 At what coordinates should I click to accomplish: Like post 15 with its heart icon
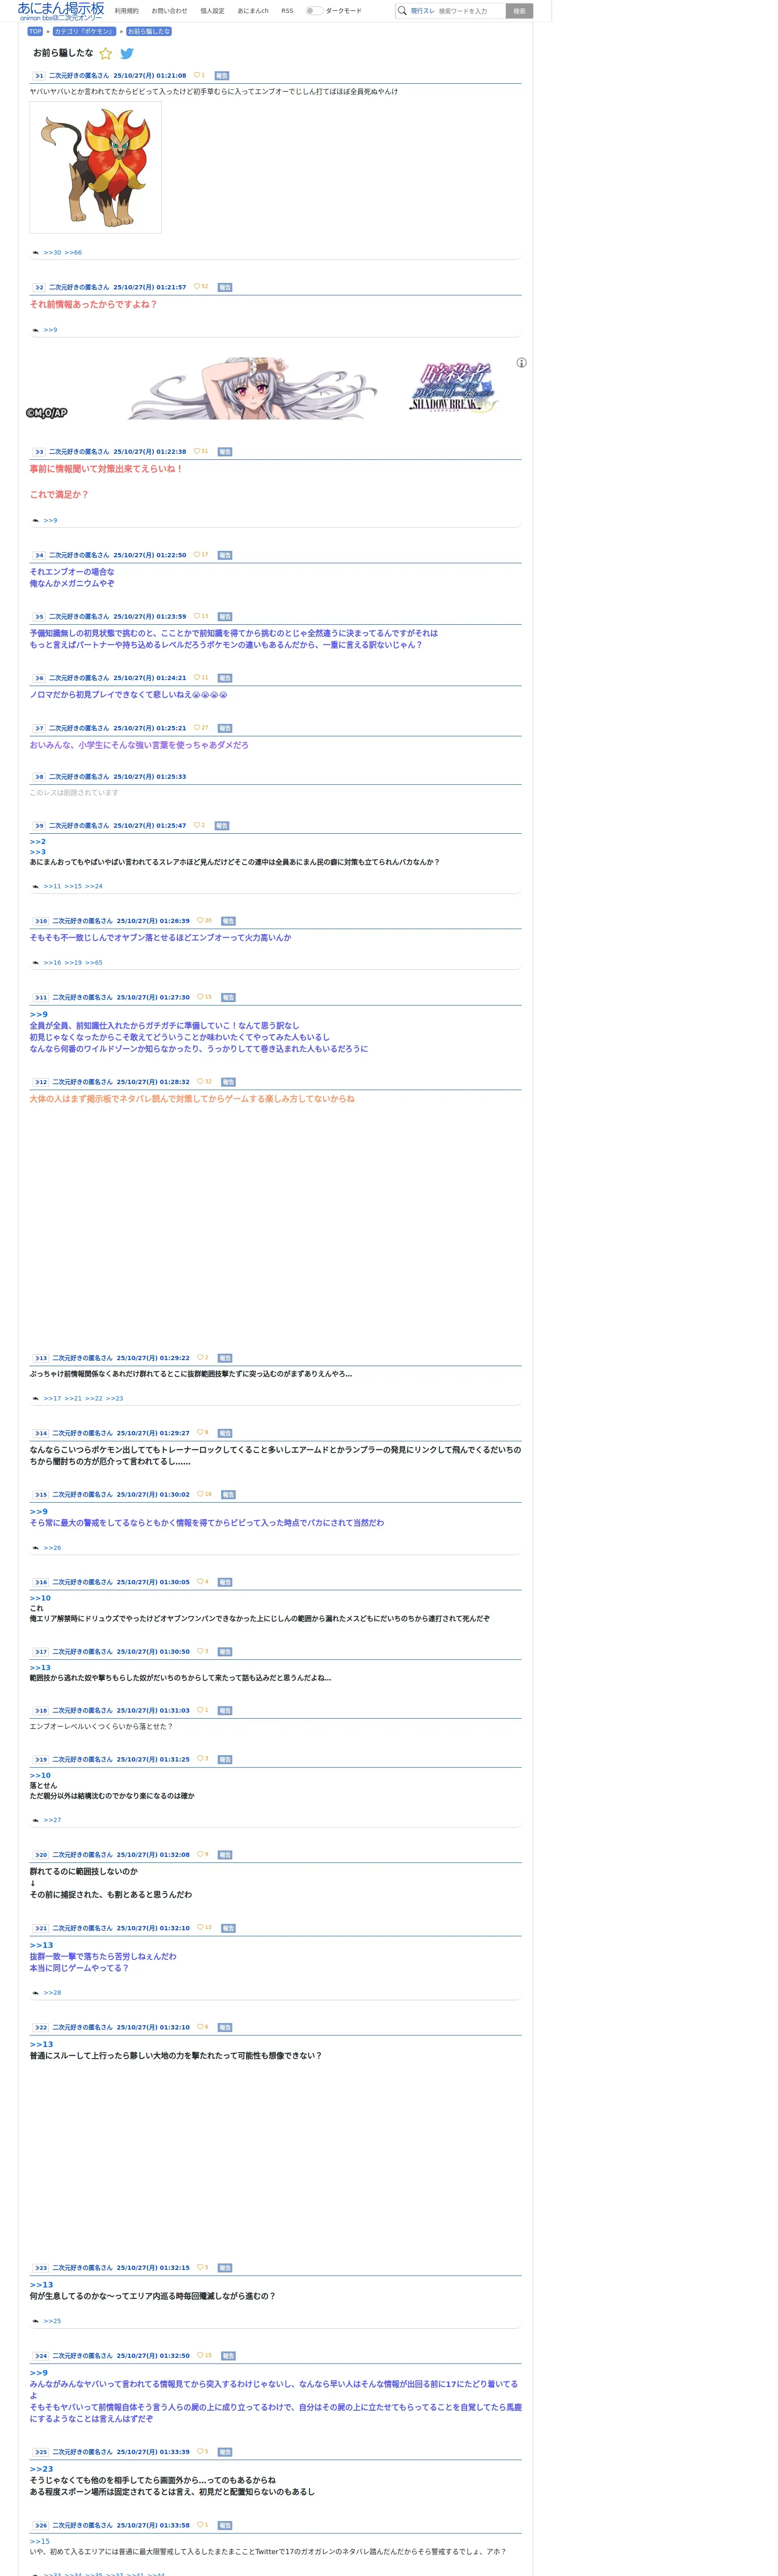pyautogui.click(x=200, y=1494)
